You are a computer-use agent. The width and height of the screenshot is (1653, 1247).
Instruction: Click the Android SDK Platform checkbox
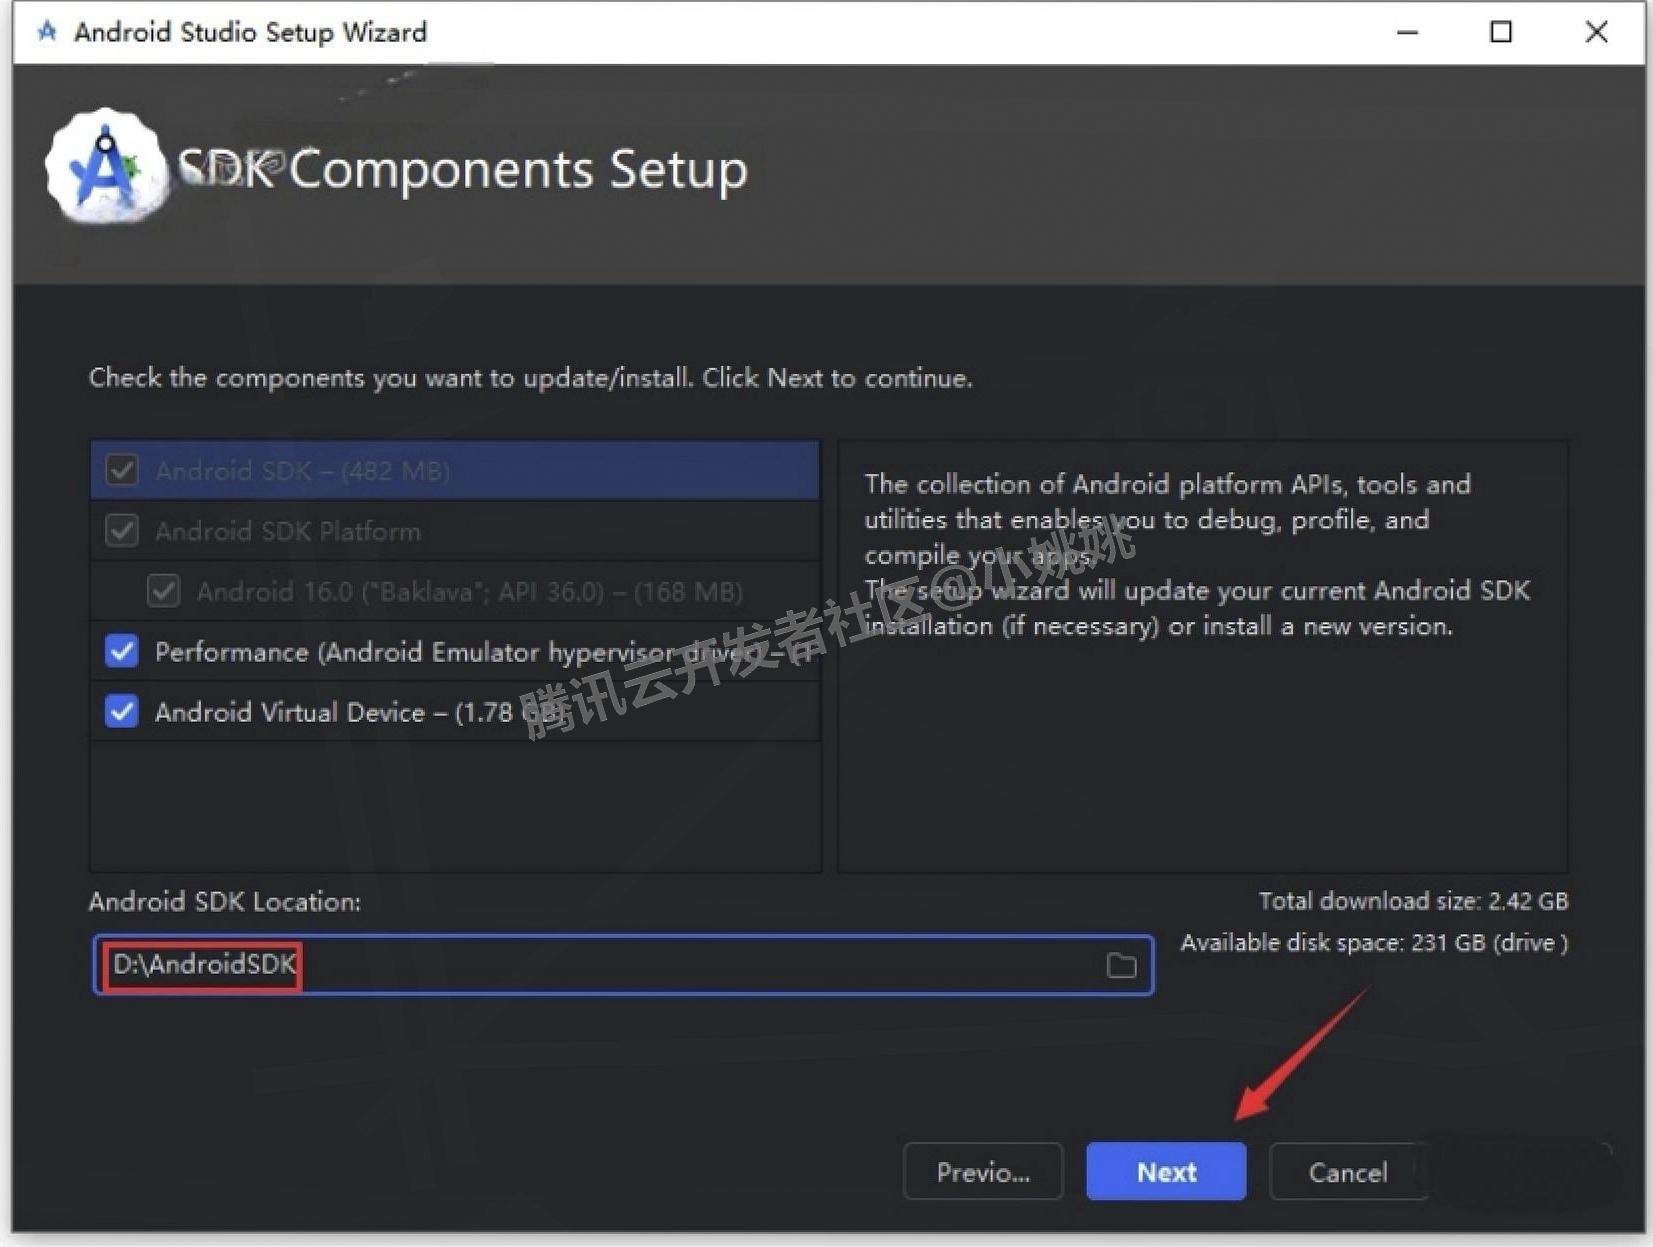point(120,531)
